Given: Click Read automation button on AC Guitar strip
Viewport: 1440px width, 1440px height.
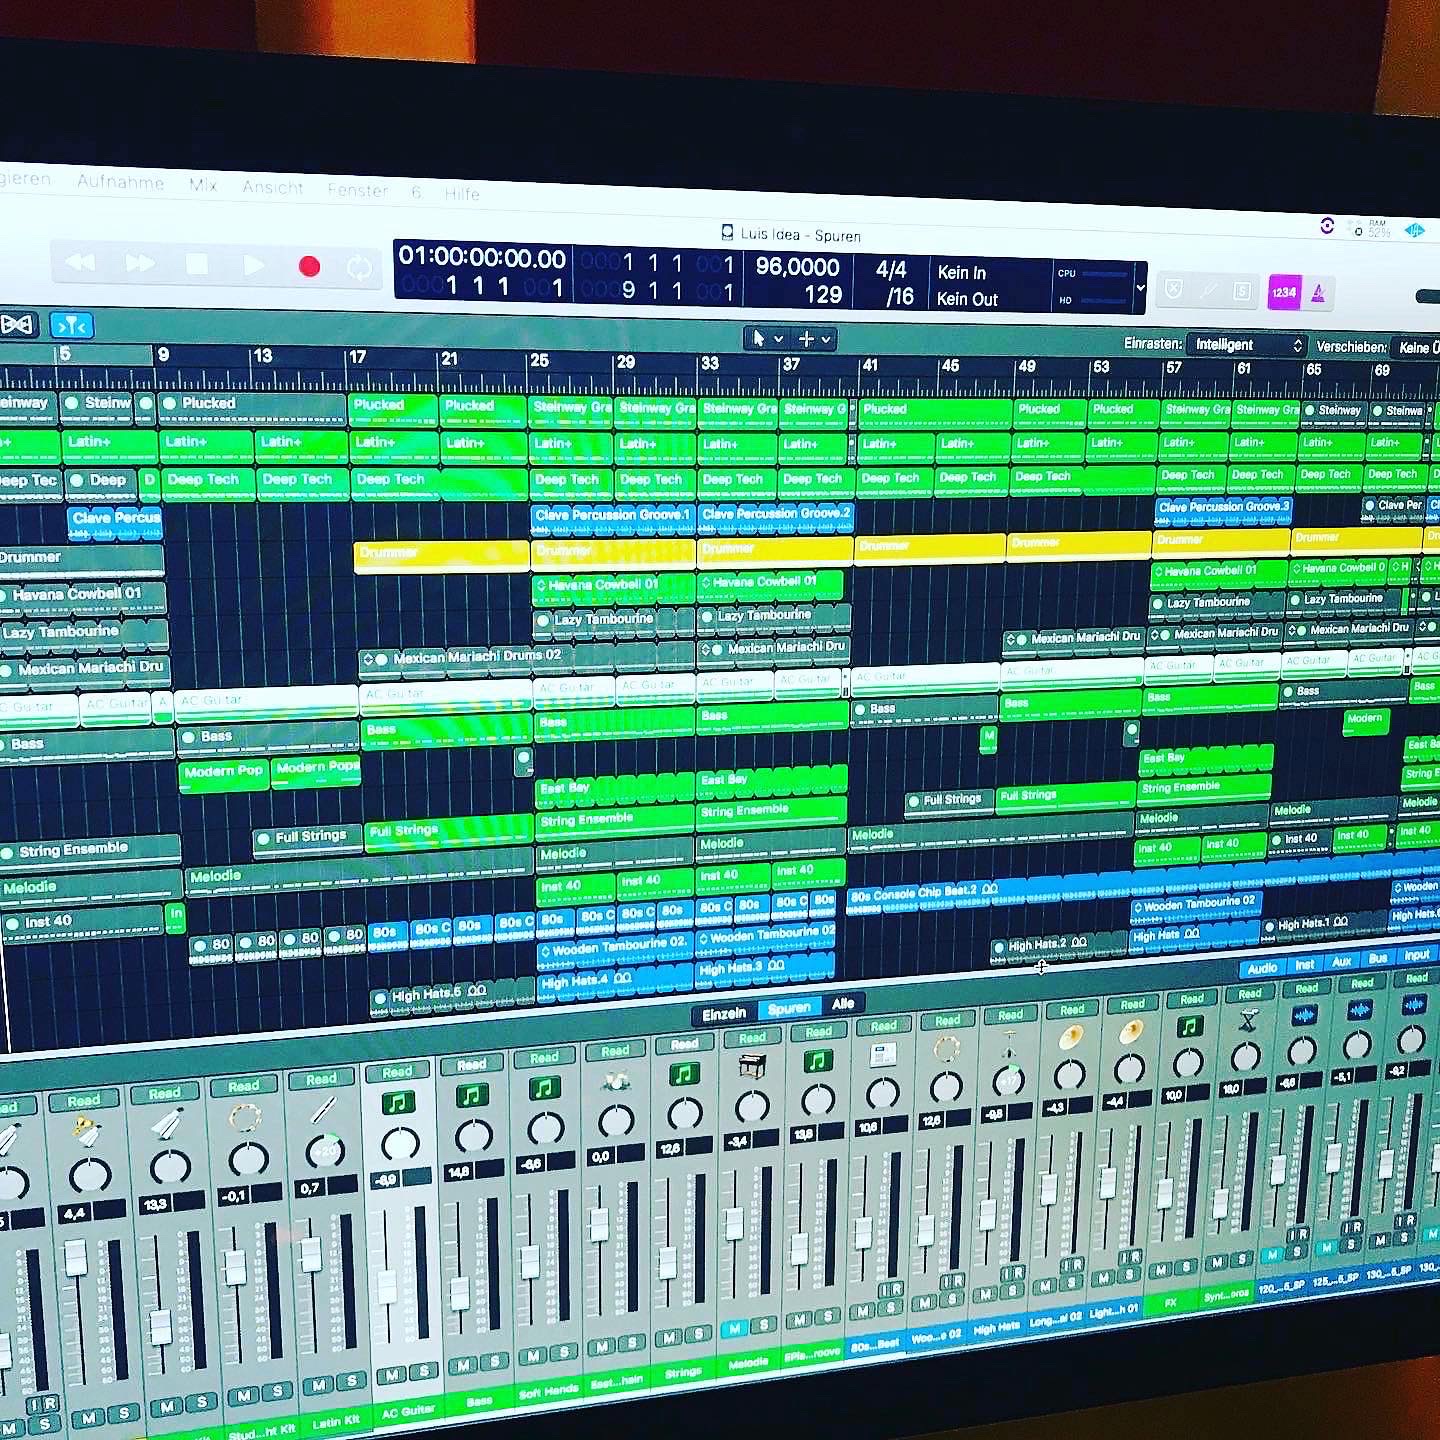Looking at the screenshot, I should coord(397,1072).
